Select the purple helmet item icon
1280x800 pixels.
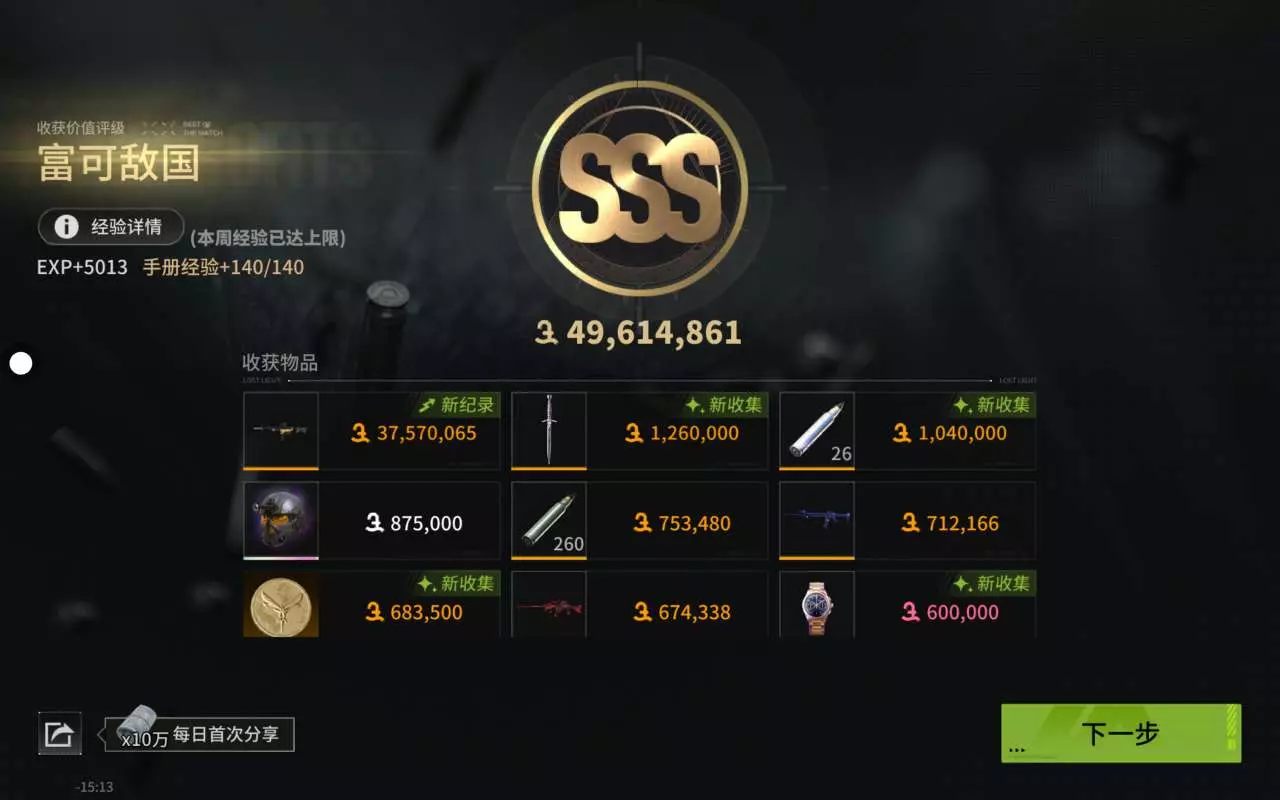coord(281,520)
